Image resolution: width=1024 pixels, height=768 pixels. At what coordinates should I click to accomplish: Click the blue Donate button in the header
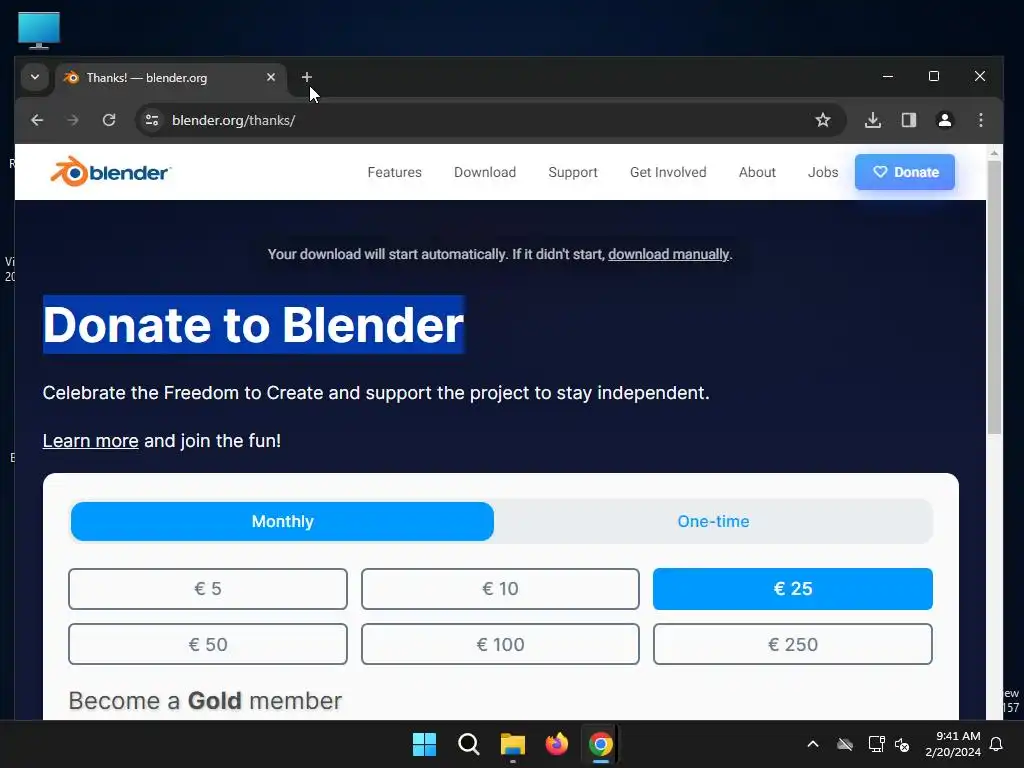tap(904, 172)
